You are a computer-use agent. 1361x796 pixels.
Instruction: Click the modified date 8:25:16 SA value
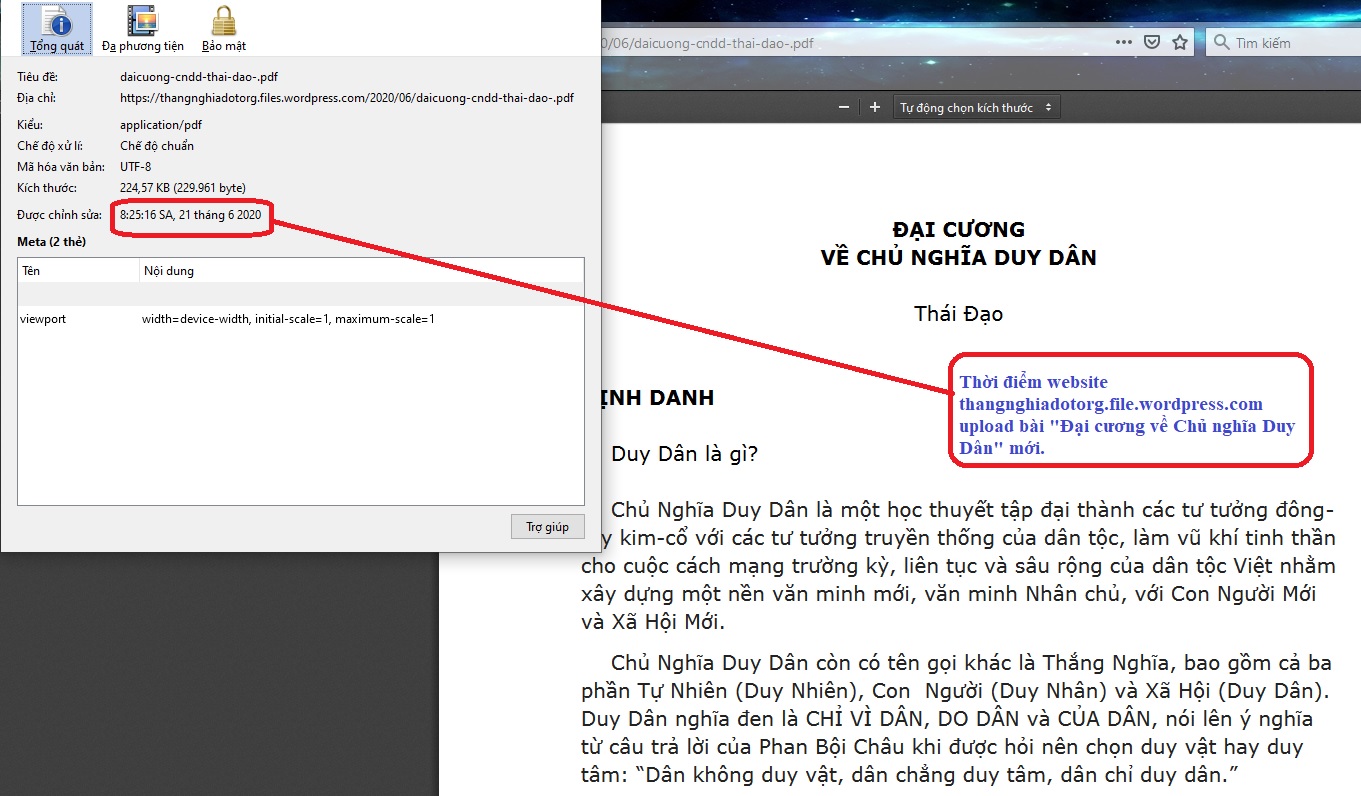tap(190, 215)
